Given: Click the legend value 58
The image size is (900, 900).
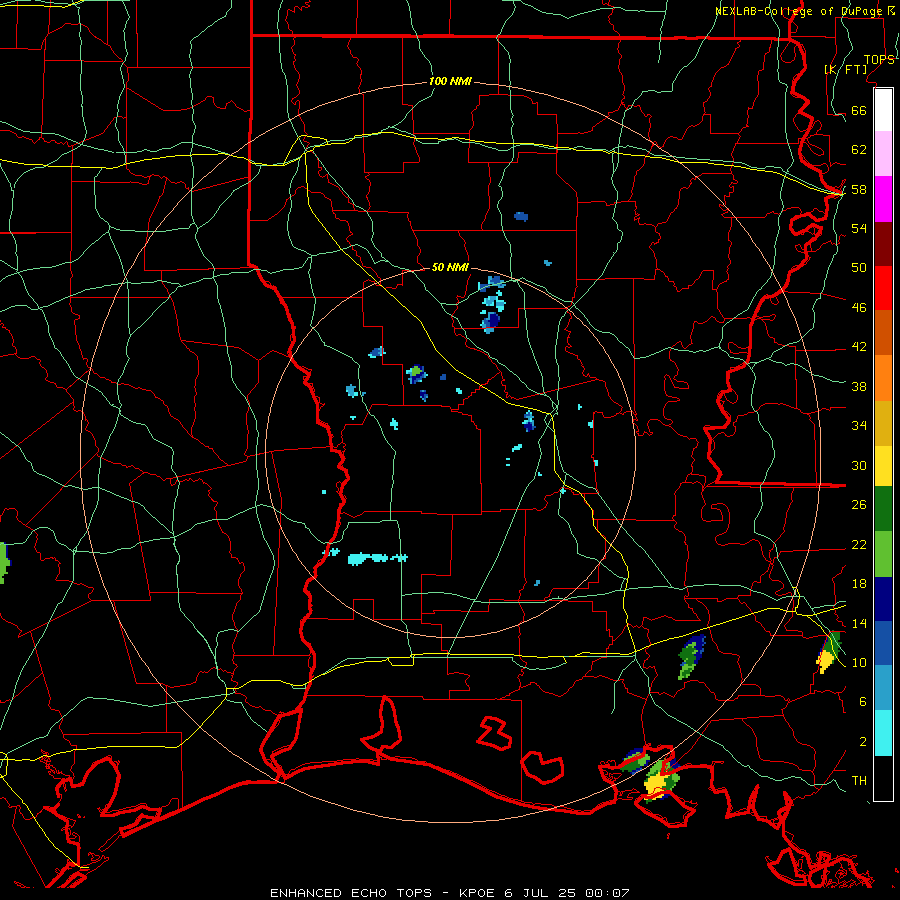Looking at the screenshot, I should 859,189.
